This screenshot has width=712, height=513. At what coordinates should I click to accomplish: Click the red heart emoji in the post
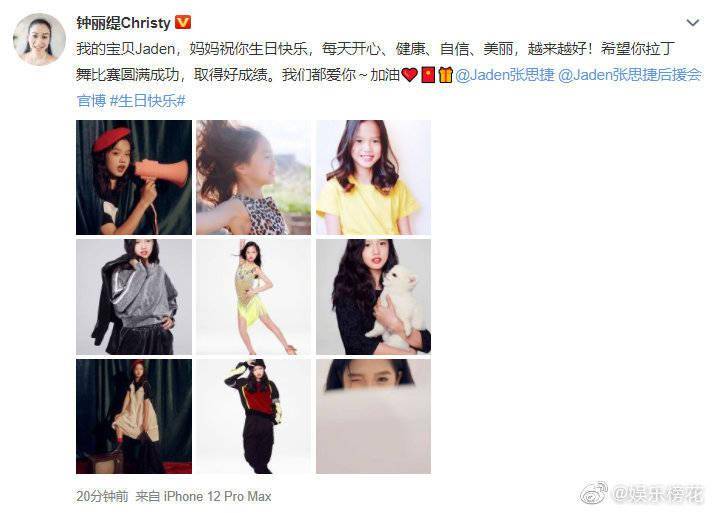pyautogui.click(x=410, y=74)
